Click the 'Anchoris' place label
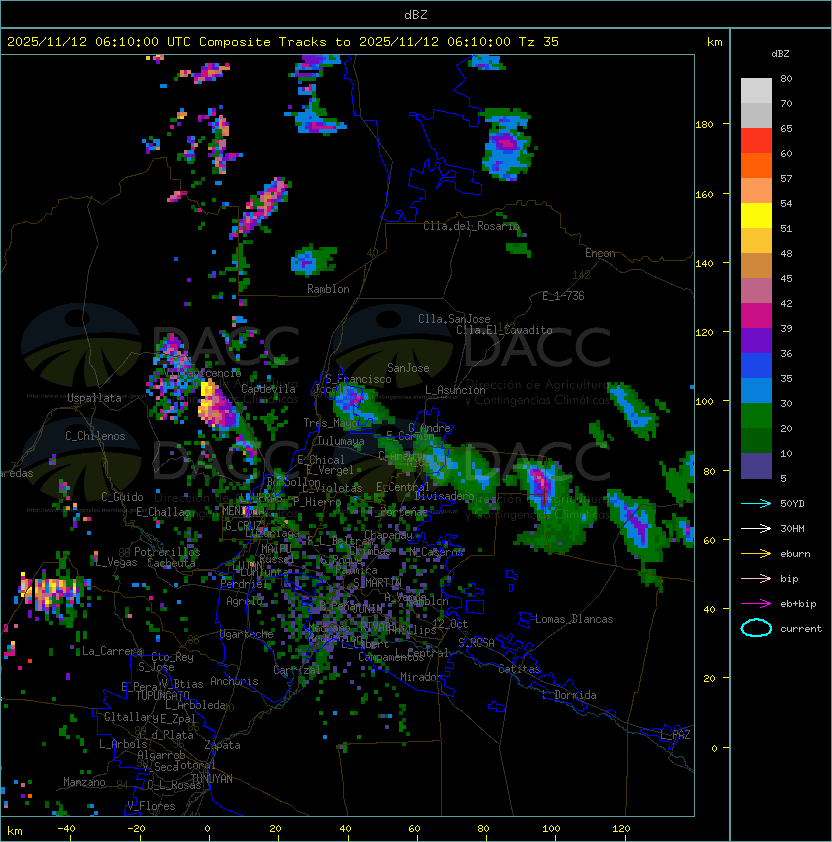The image size is (832, 842). point(234,681)
